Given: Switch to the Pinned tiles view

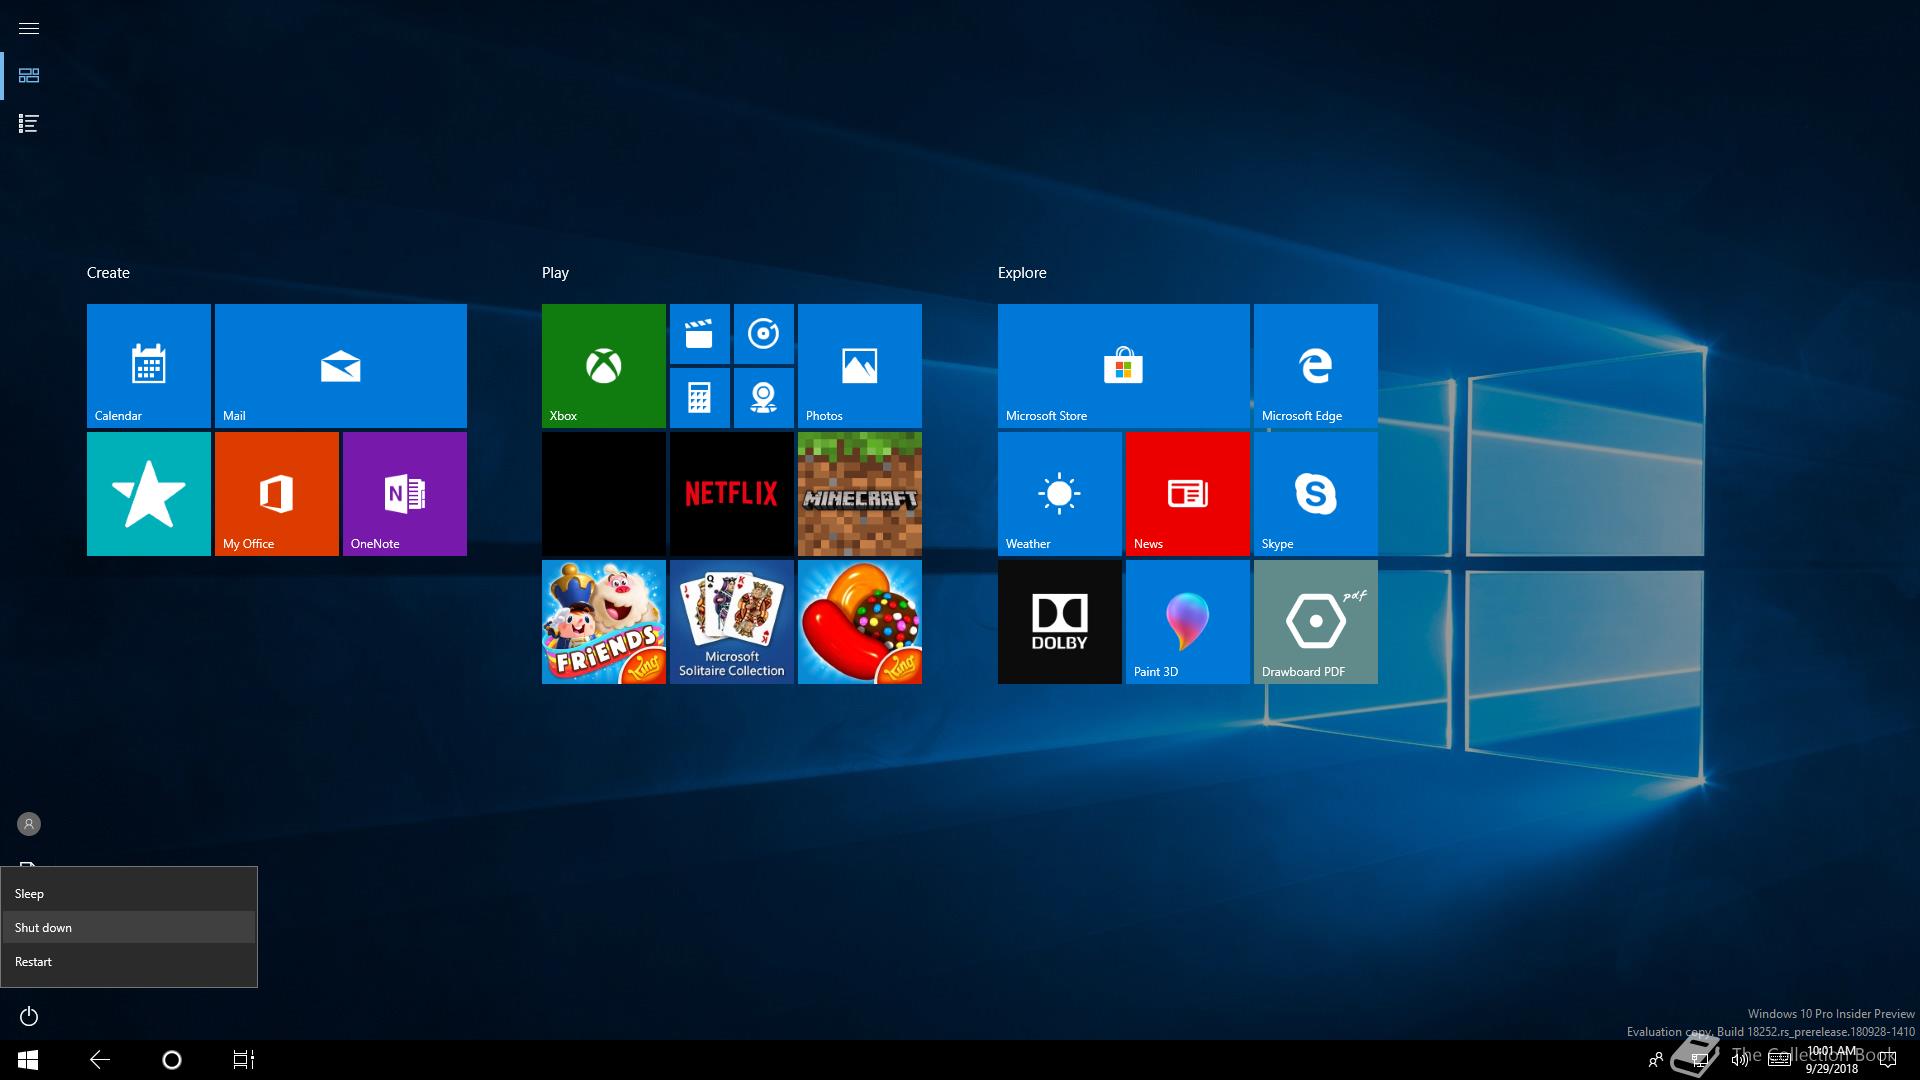Looking at the screenshot, I should pos(29,76).
